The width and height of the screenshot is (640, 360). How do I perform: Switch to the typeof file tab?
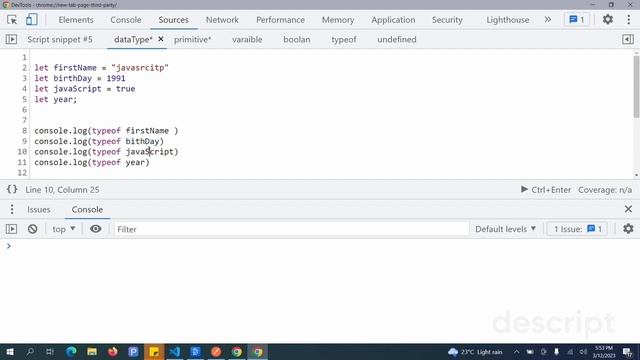(344, 40)
